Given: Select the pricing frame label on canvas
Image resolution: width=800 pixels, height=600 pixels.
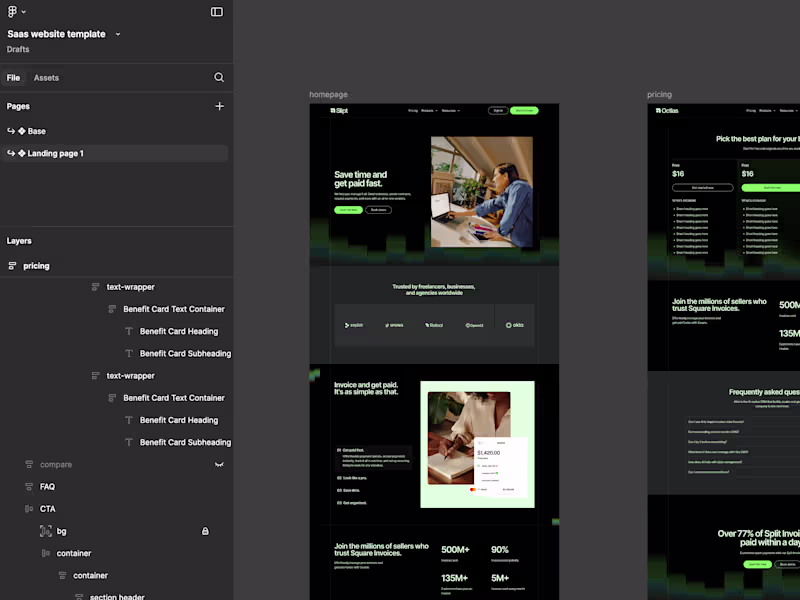Looking at the screenshot, I should coord(659,95).
